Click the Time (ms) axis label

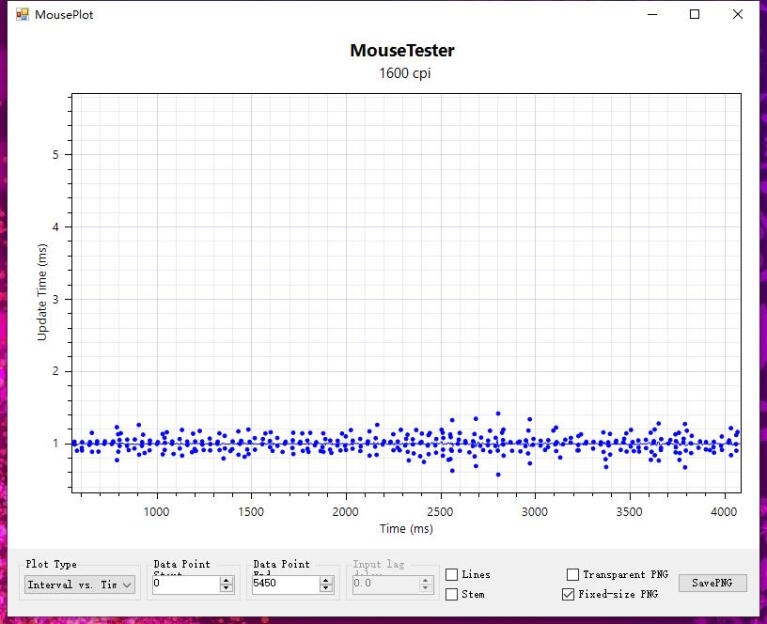pos(406,528)
